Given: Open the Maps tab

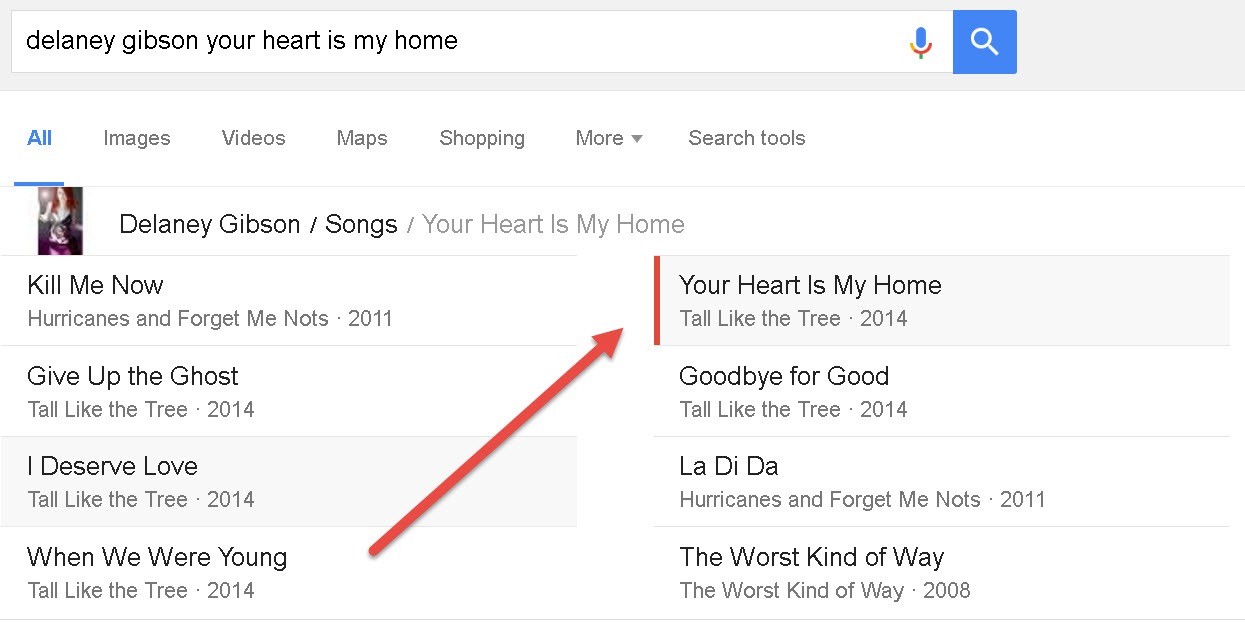Looking at the screenshot, I should [x=362, y=138].
